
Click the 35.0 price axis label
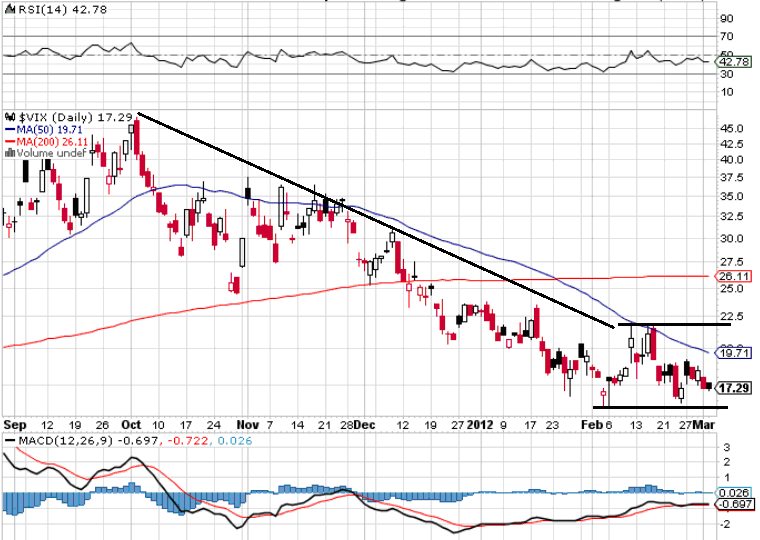coord(732,196)
